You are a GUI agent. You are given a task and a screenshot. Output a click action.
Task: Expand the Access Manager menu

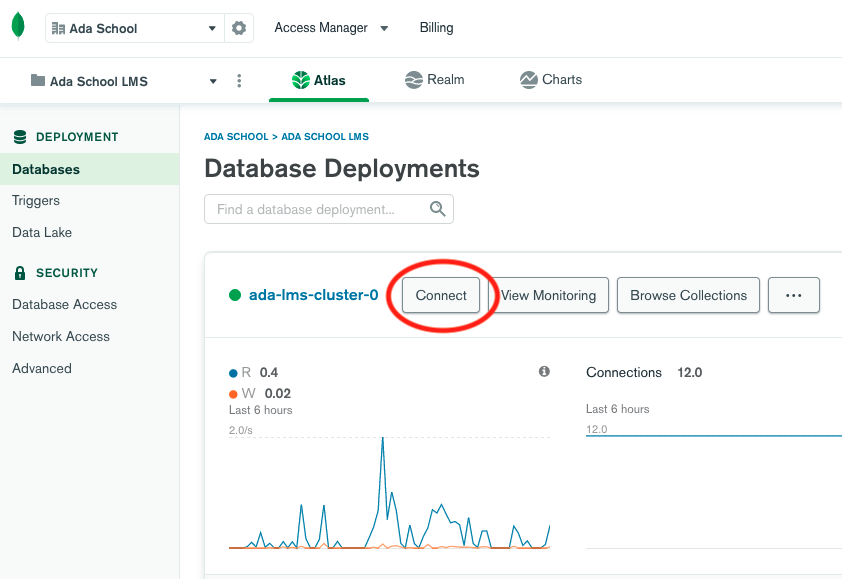(x=331, y=27)
